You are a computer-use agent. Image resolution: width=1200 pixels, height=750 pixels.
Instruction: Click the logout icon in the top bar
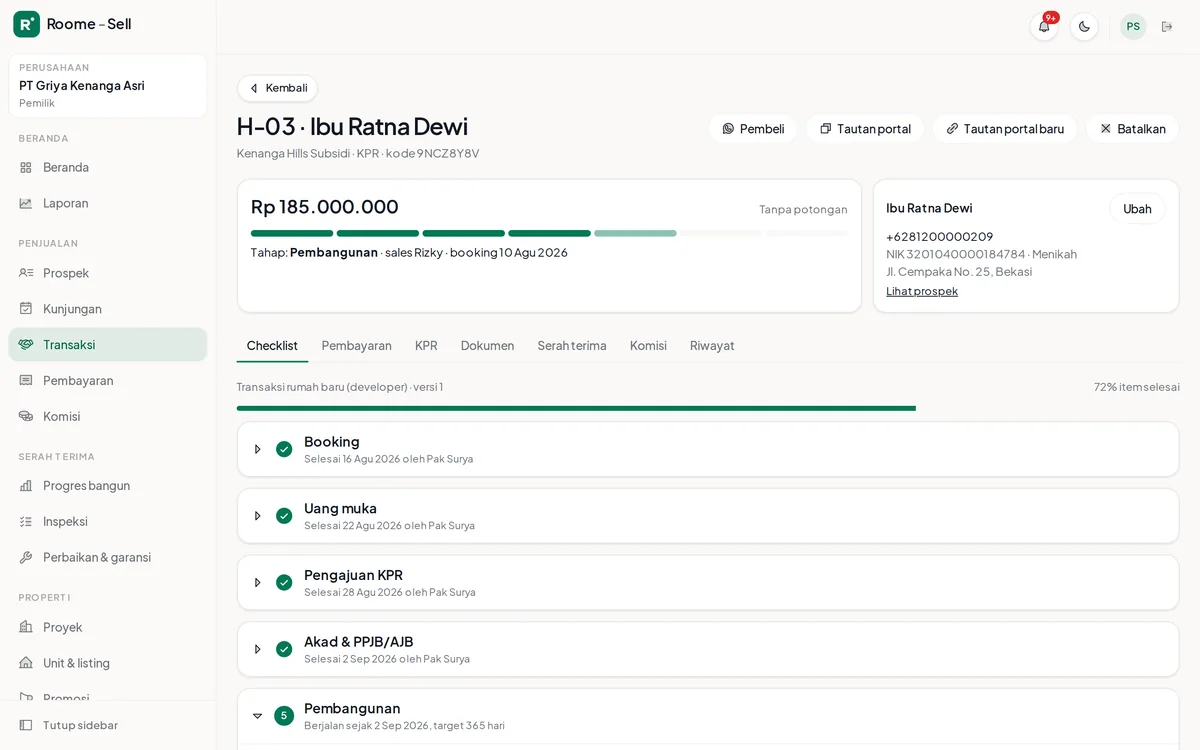coord(1167,27)
